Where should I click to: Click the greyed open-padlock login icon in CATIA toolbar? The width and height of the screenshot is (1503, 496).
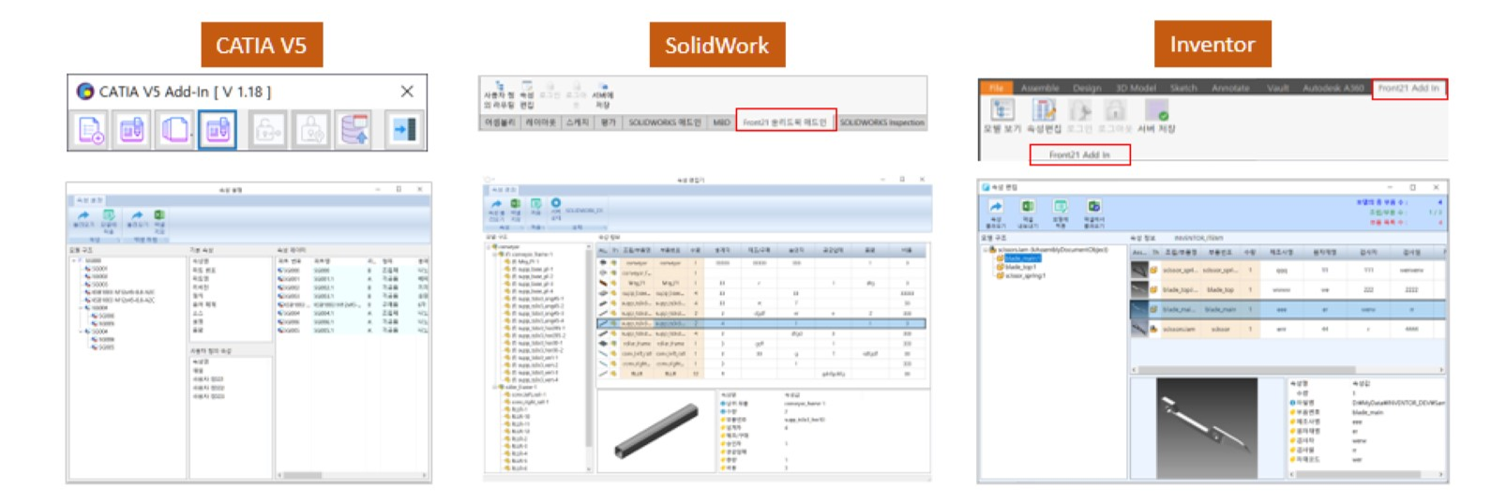coord(266,130)
